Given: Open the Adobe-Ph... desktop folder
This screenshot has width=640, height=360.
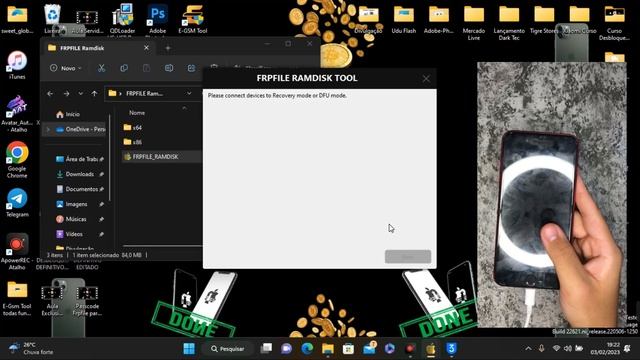Looking at the screenshot, I should pyautogui.click(x=439, y=19).
